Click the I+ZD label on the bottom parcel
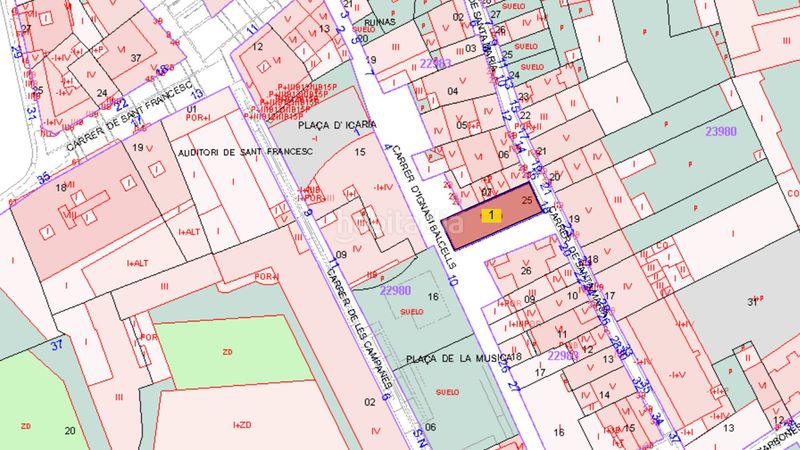Viewport: 800px width, 450px height. tap(242, 424)
